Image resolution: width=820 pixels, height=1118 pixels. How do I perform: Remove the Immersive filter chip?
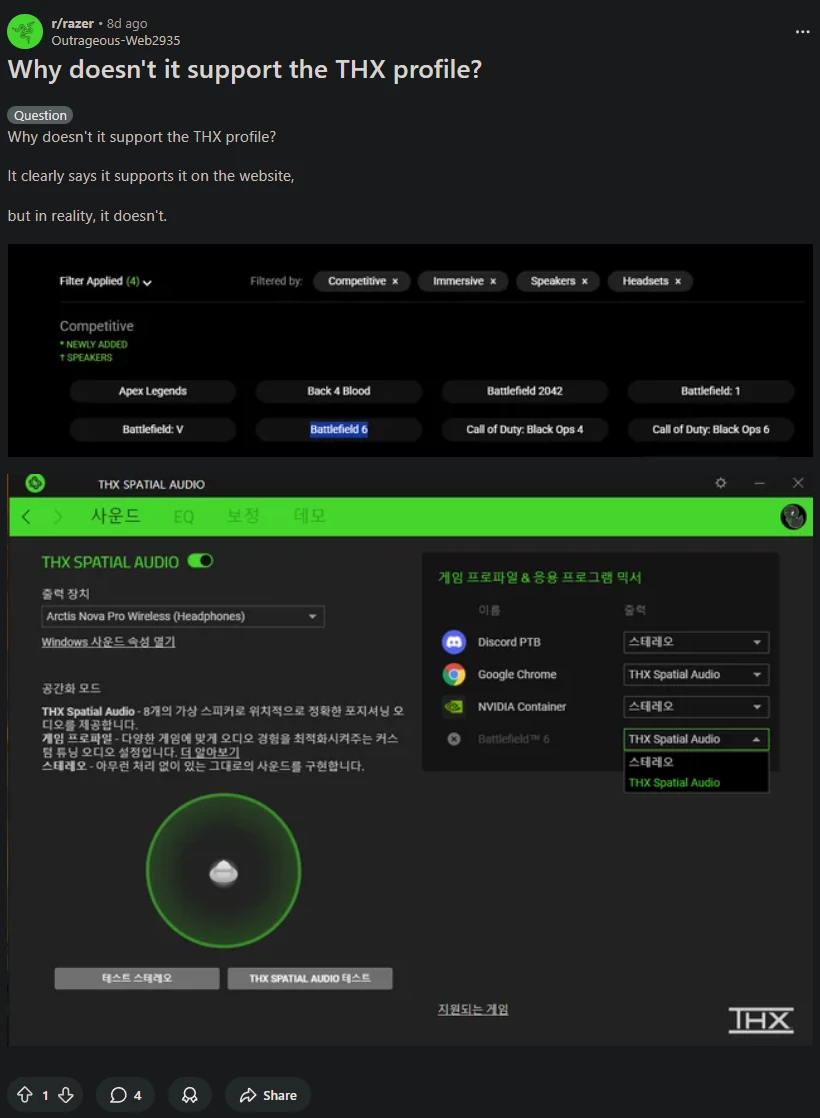[x=493, y=282]
